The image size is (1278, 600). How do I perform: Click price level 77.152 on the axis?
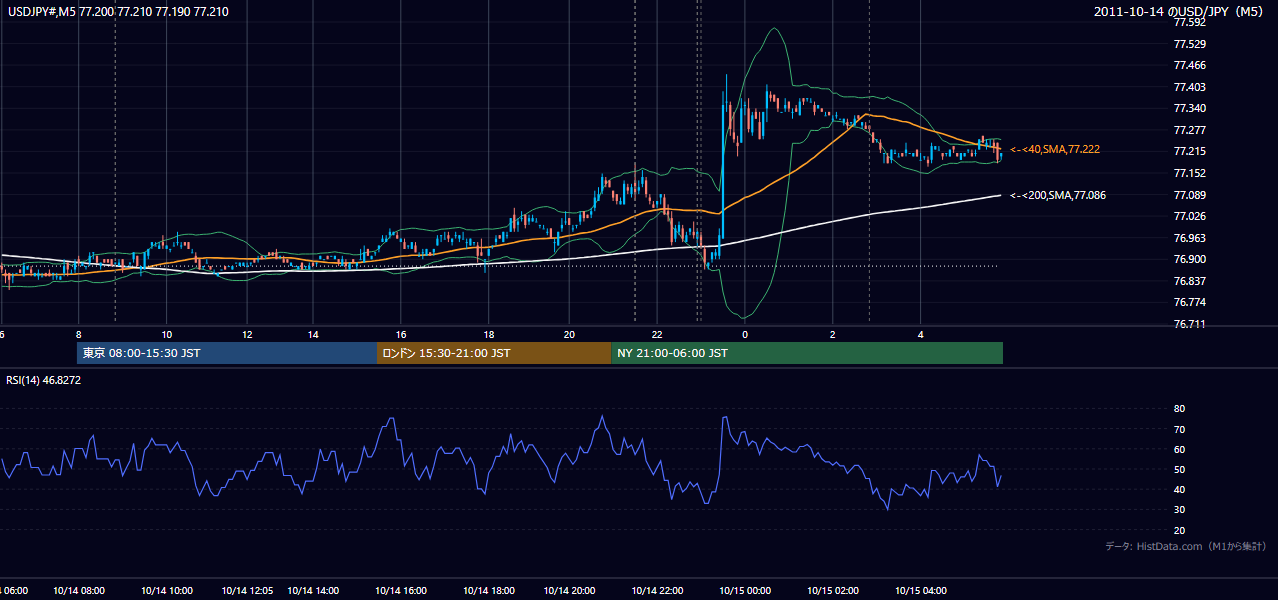click(1189, 173)
